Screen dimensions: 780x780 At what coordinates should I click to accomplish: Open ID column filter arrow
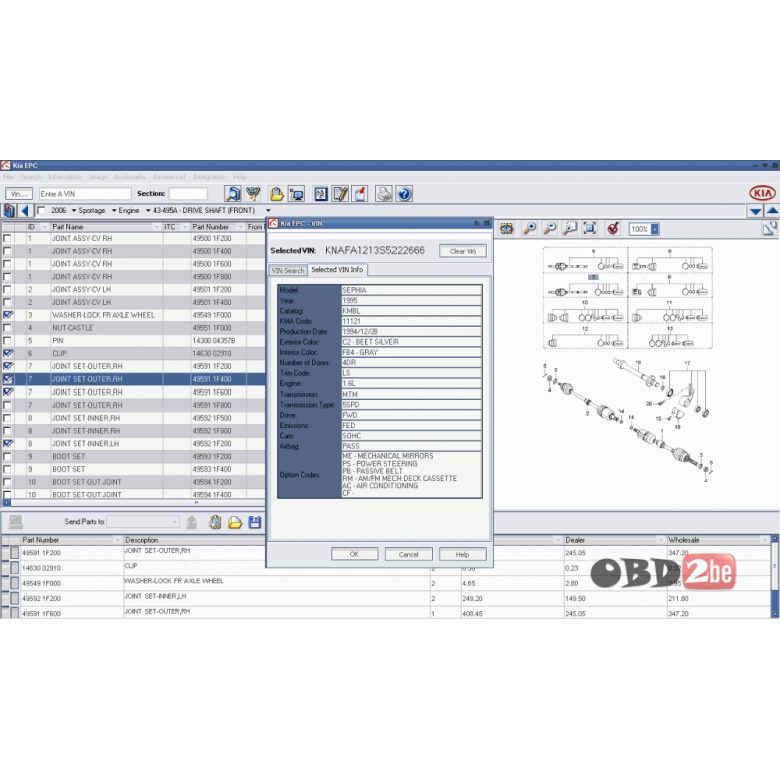(45, 227)
